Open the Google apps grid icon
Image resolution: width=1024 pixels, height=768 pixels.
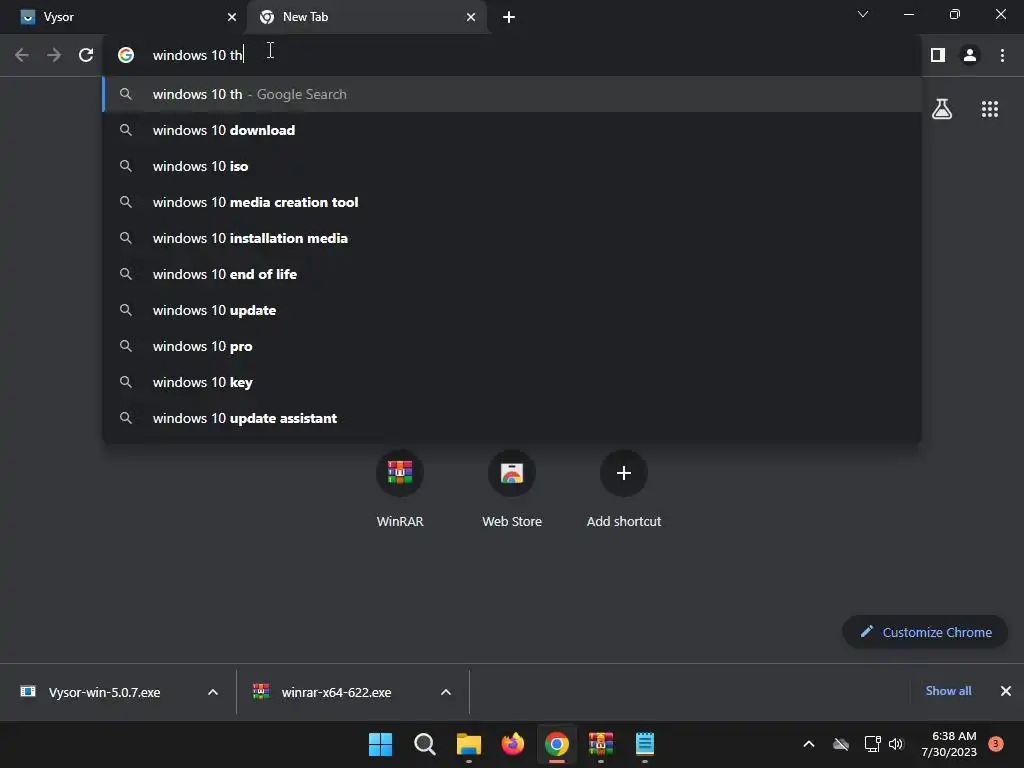[990, 109]
